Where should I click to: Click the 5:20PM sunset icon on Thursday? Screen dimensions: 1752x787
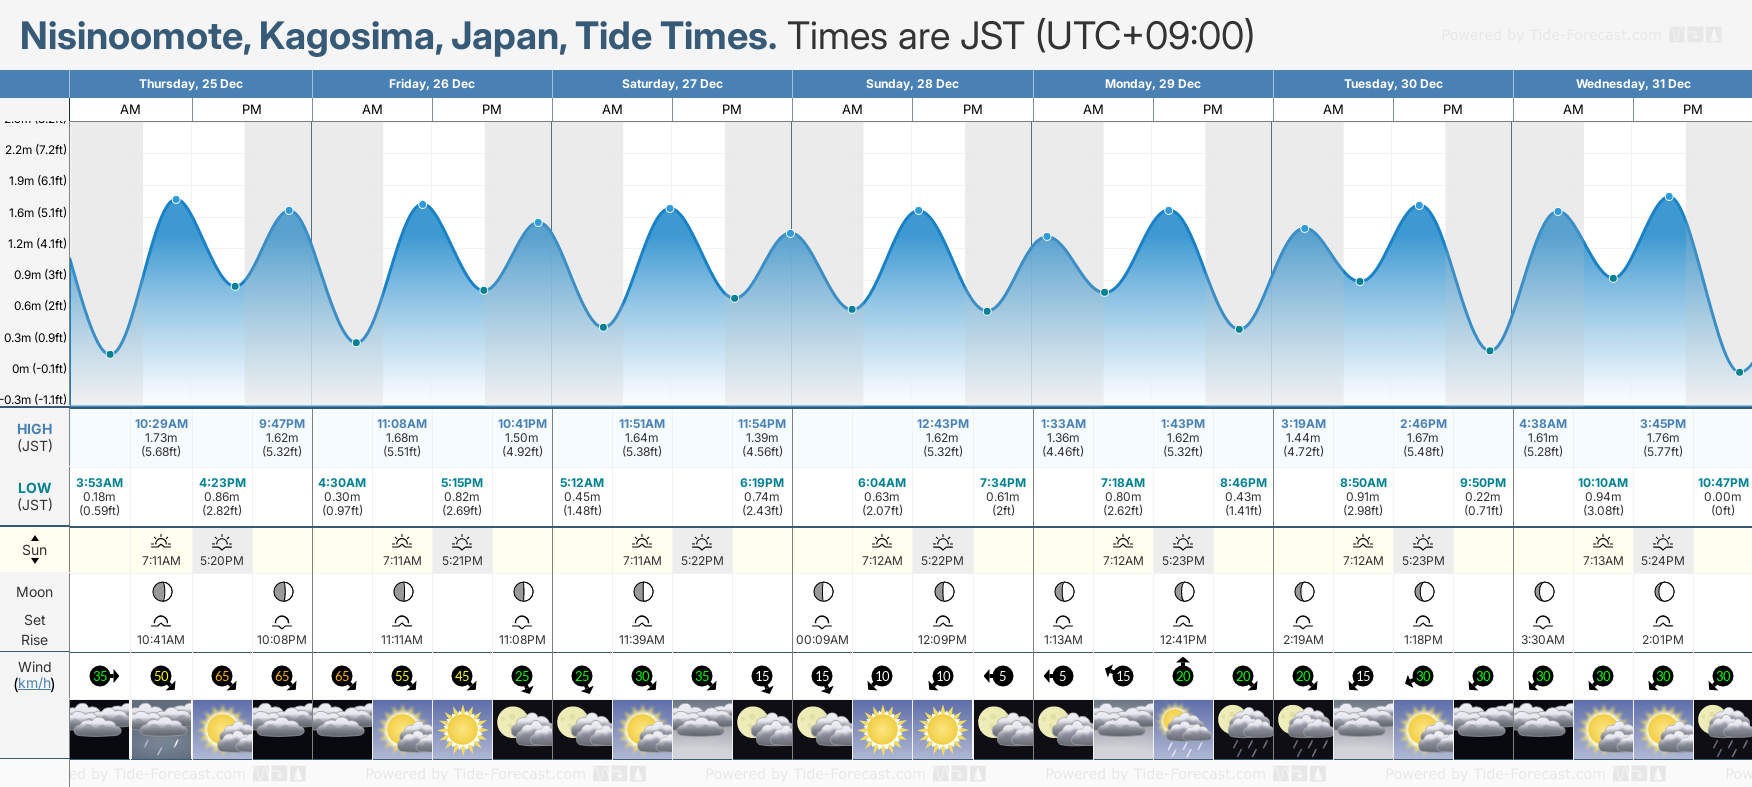click(222, 542)
